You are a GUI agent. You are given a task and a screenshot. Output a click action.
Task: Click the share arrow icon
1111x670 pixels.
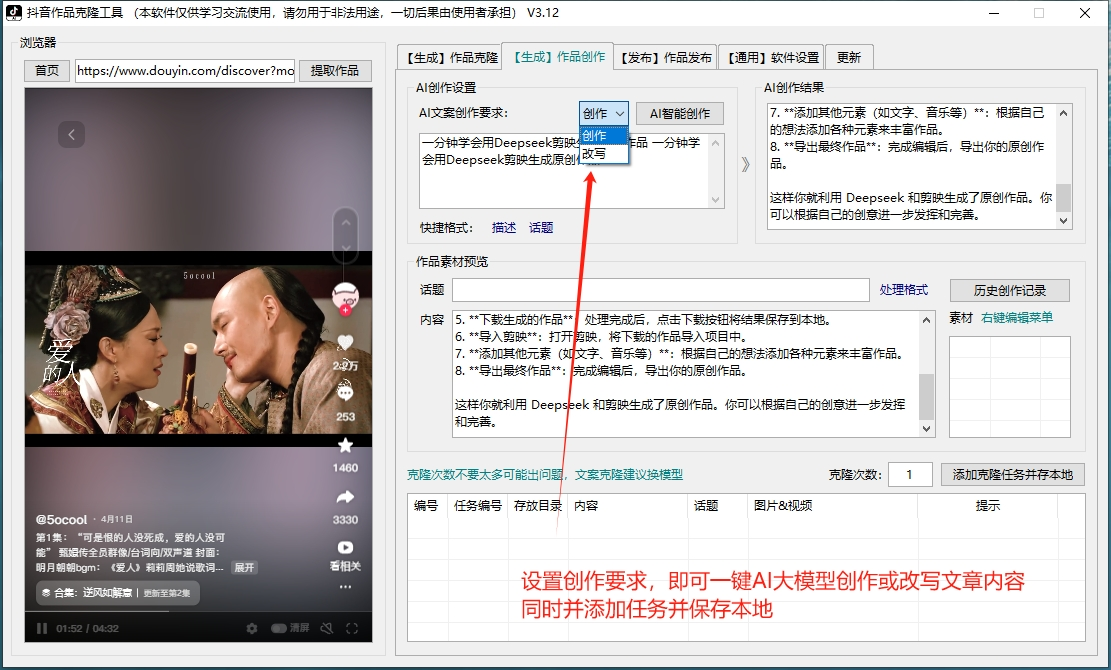pyautogui.click(x=345, y=497)
